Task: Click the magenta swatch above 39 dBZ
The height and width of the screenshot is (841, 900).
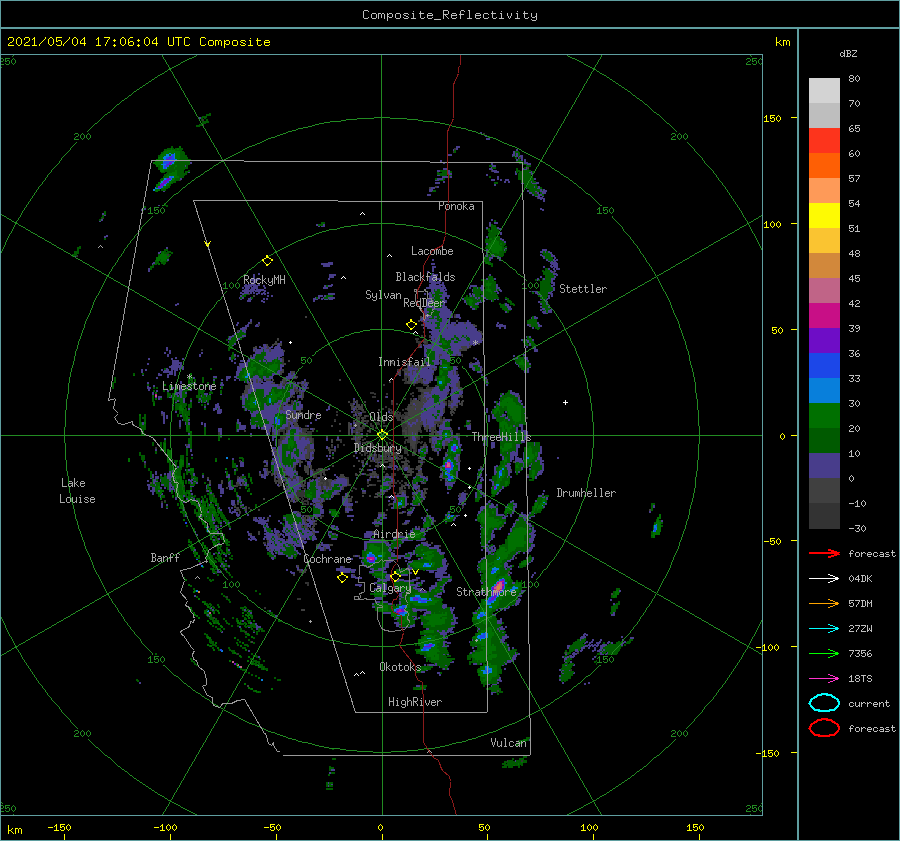Action: [824, 315]
